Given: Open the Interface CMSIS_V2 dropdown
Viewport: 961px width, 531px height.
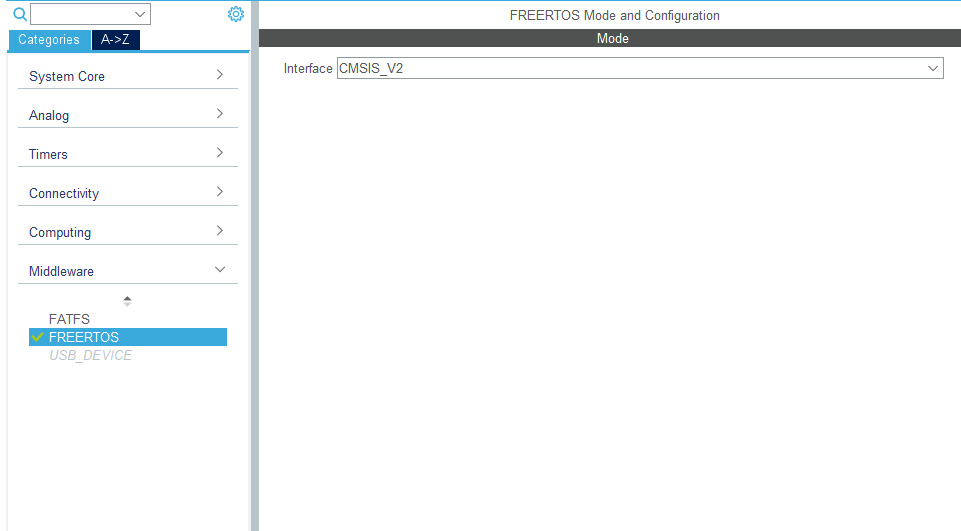Looking at the screenshot, I should (x=640, y=68).
